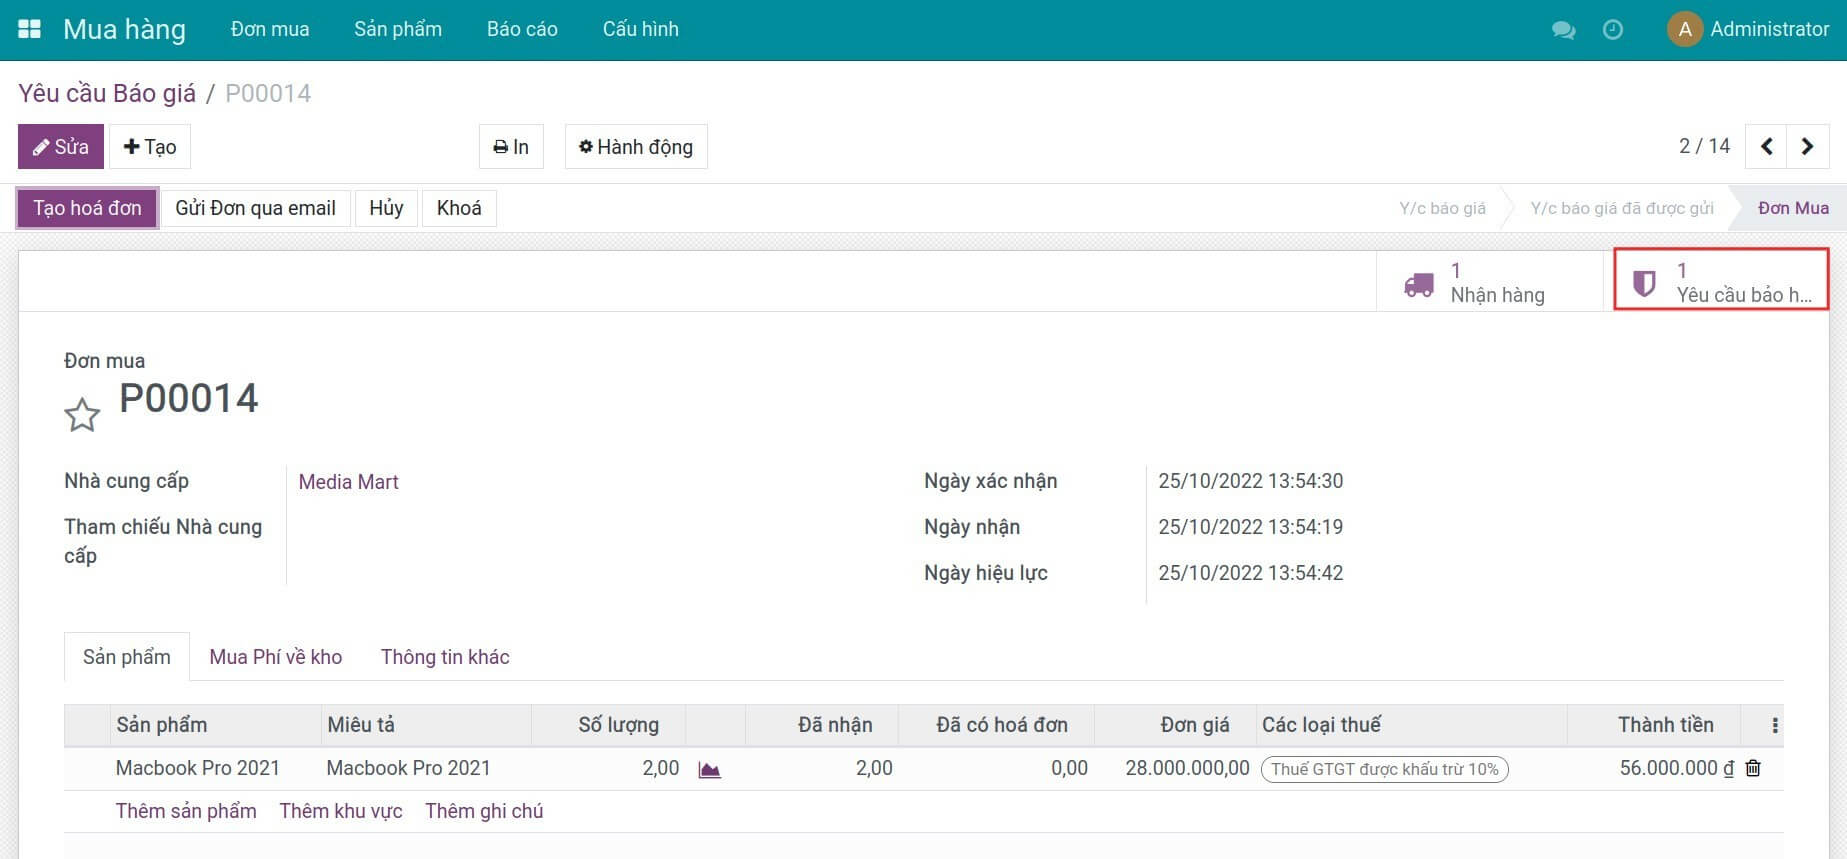Screen dimensions: 1847x859
Task: Expand the Hành động dropdown
Action: 636,147
